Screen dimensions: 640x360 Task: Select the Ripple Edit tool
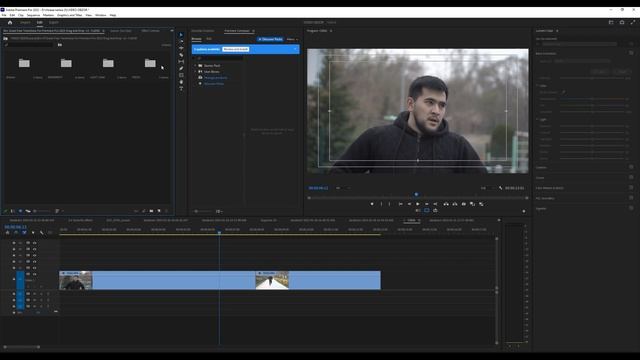[x=181, y=48]
